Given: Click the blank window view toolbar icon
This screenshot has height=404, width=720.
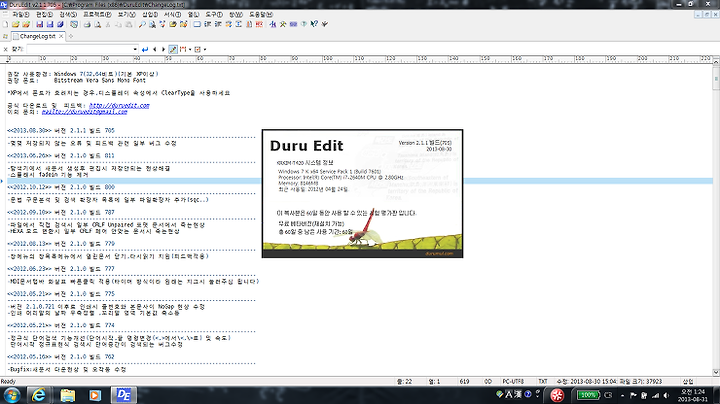Looking at the screenshot, I should [x=197, y=24].
